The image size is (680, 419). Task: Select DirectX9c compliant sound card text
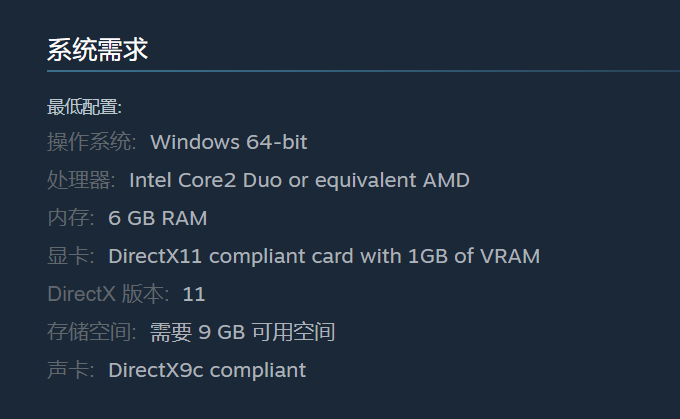point(207,370)
